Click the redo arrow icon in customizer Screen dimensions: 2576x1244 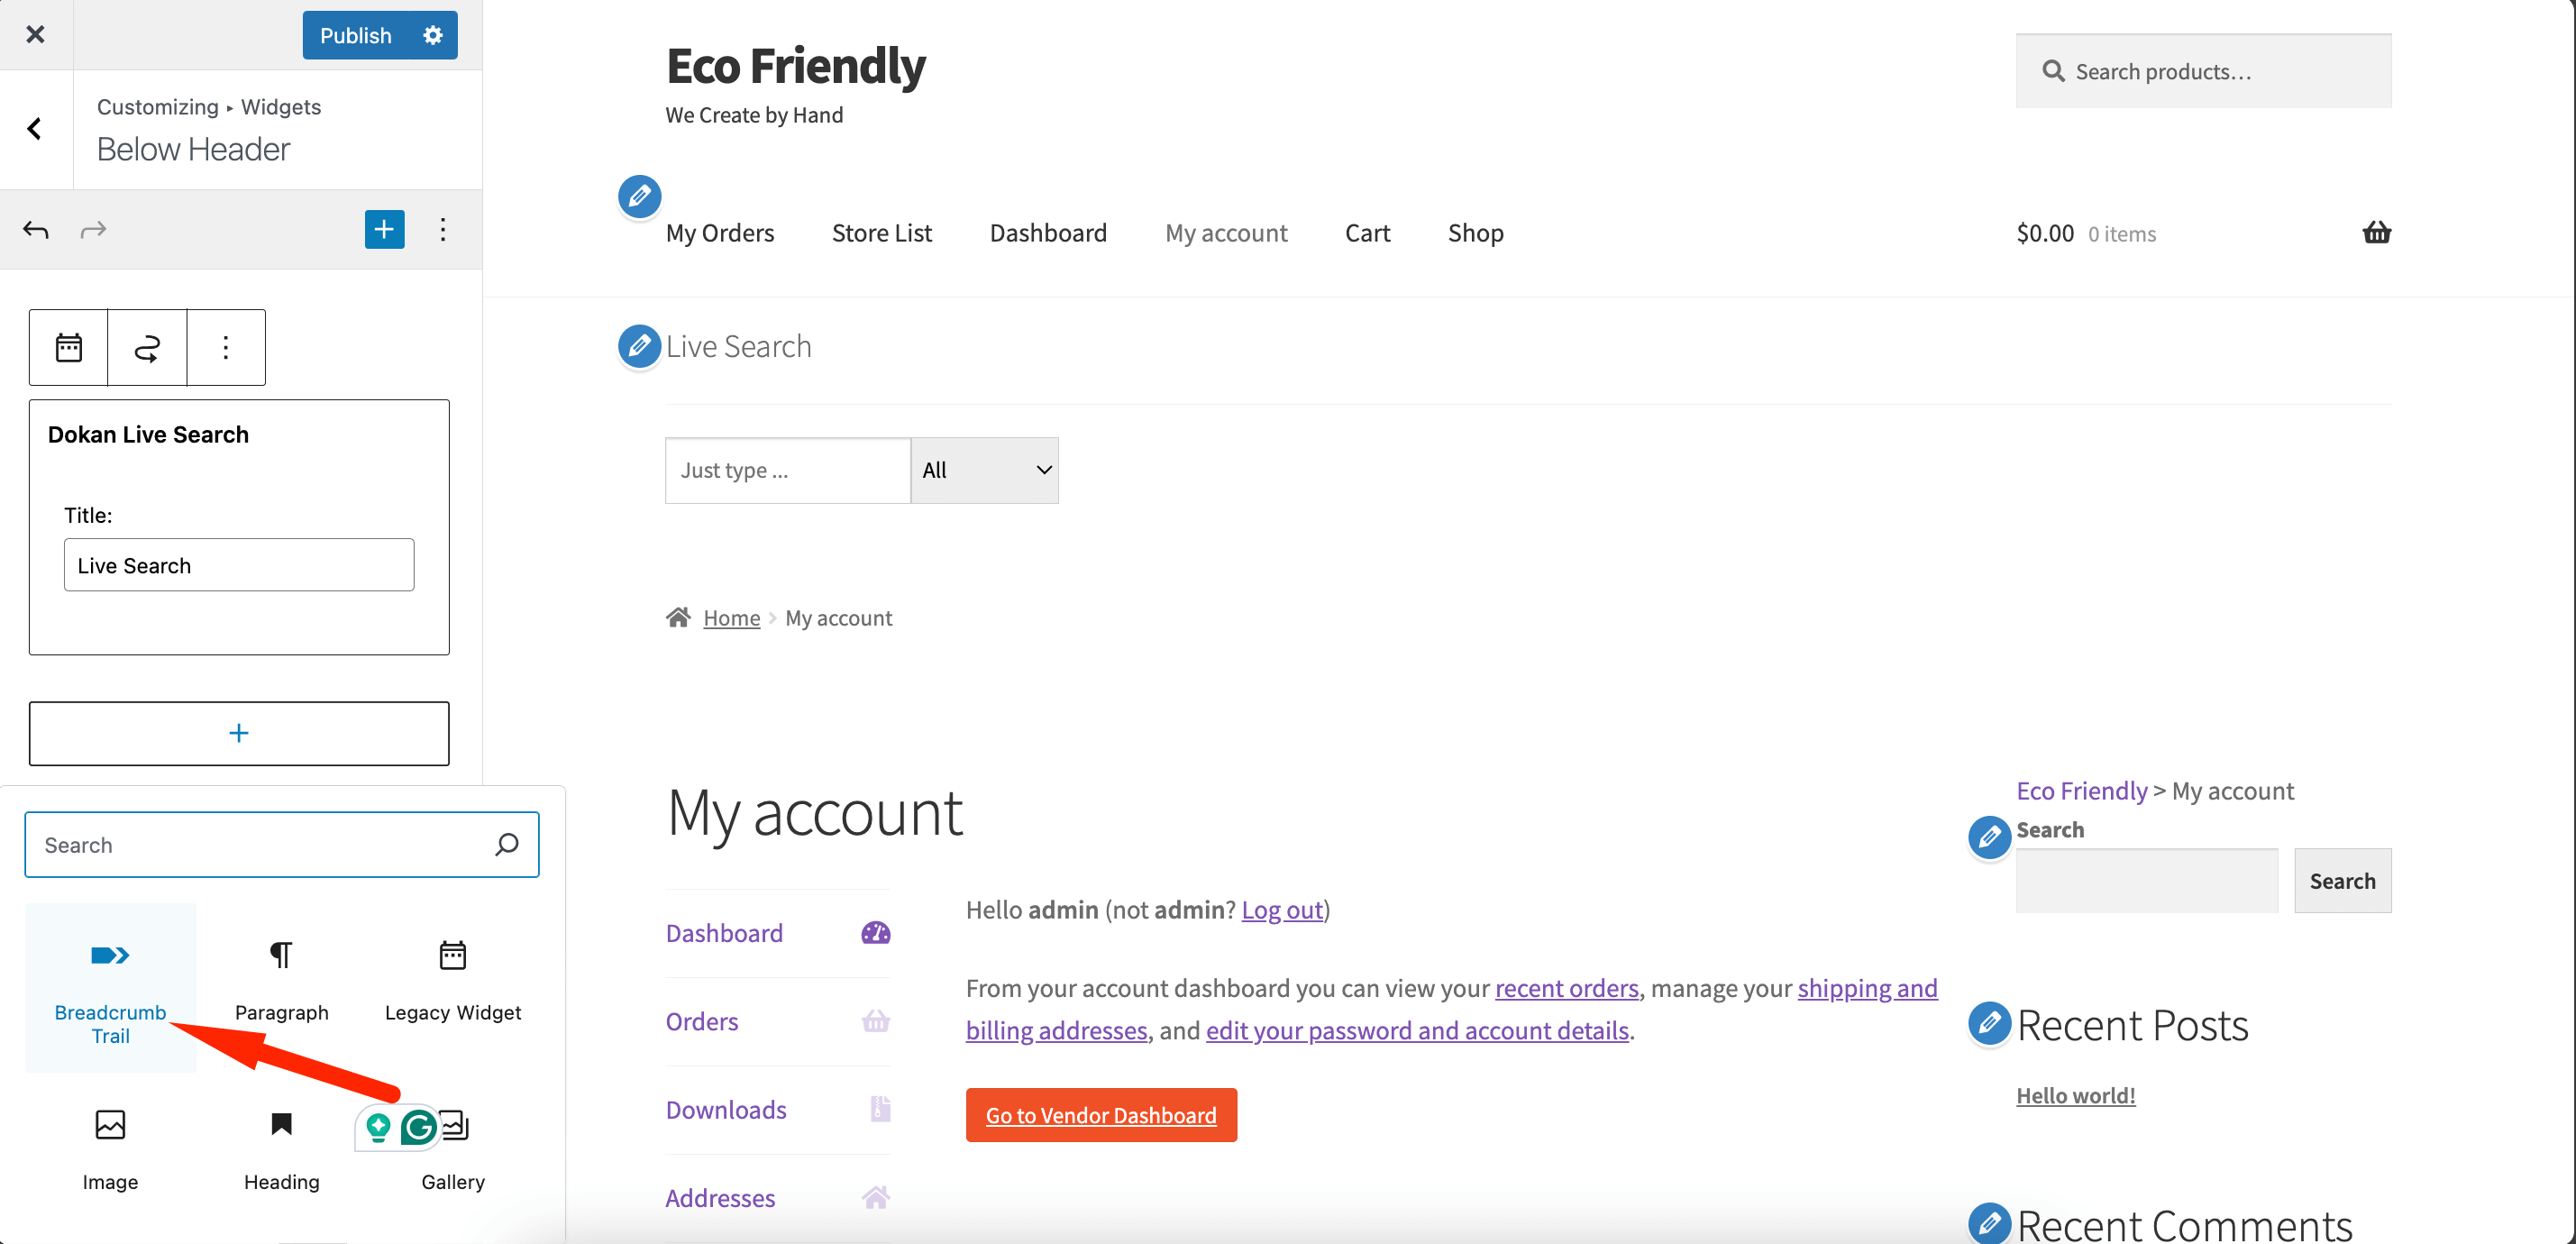94,228
